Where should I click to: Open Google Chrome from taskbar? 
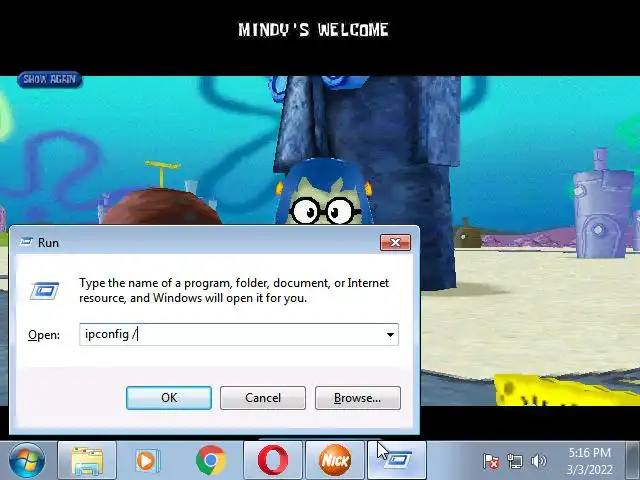[211, 461]
